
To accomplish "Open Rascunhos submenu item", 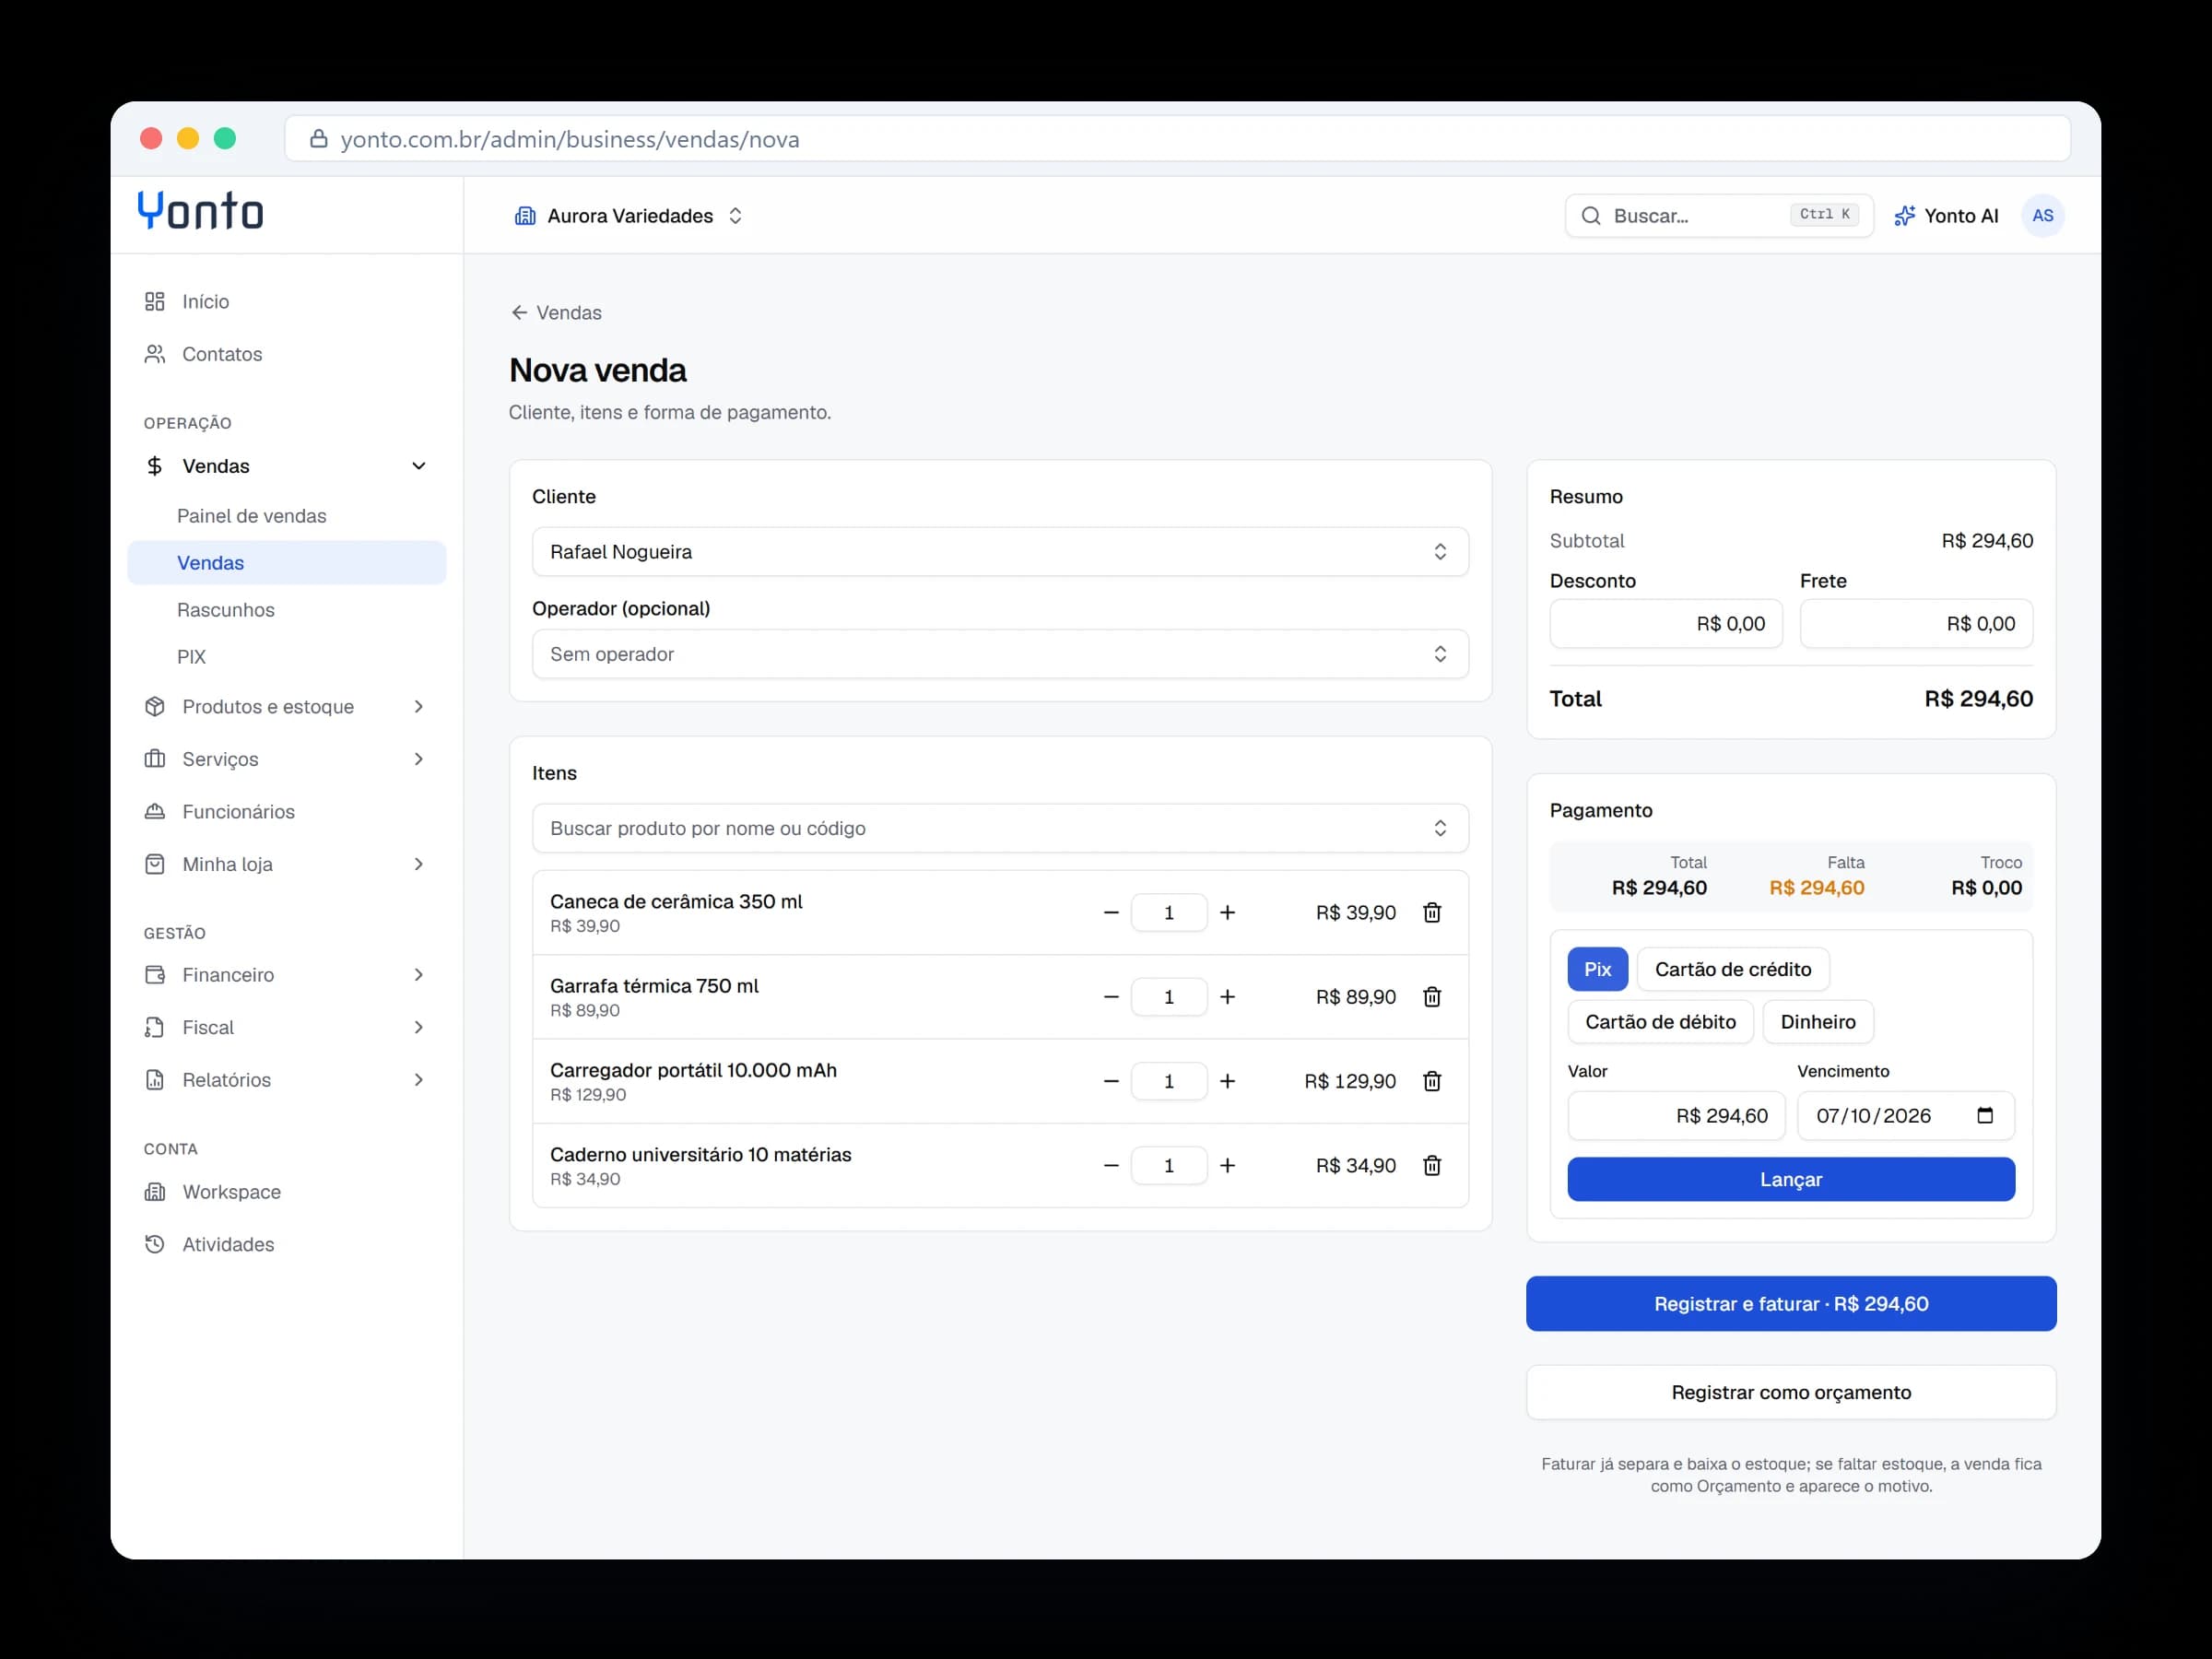I will pyautogui.click(x=287, y=610).
